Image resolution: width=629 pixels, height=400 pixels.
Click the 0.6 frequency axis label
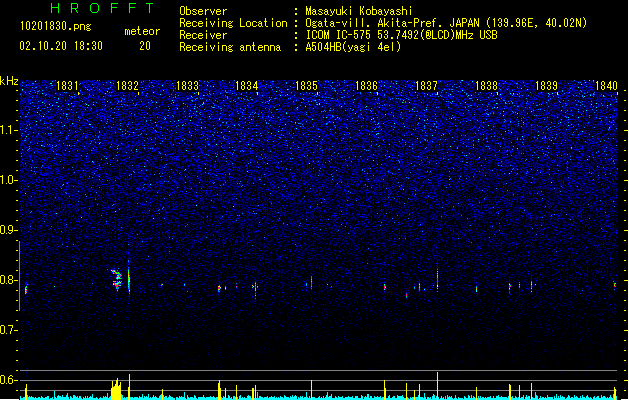[8, 380]
